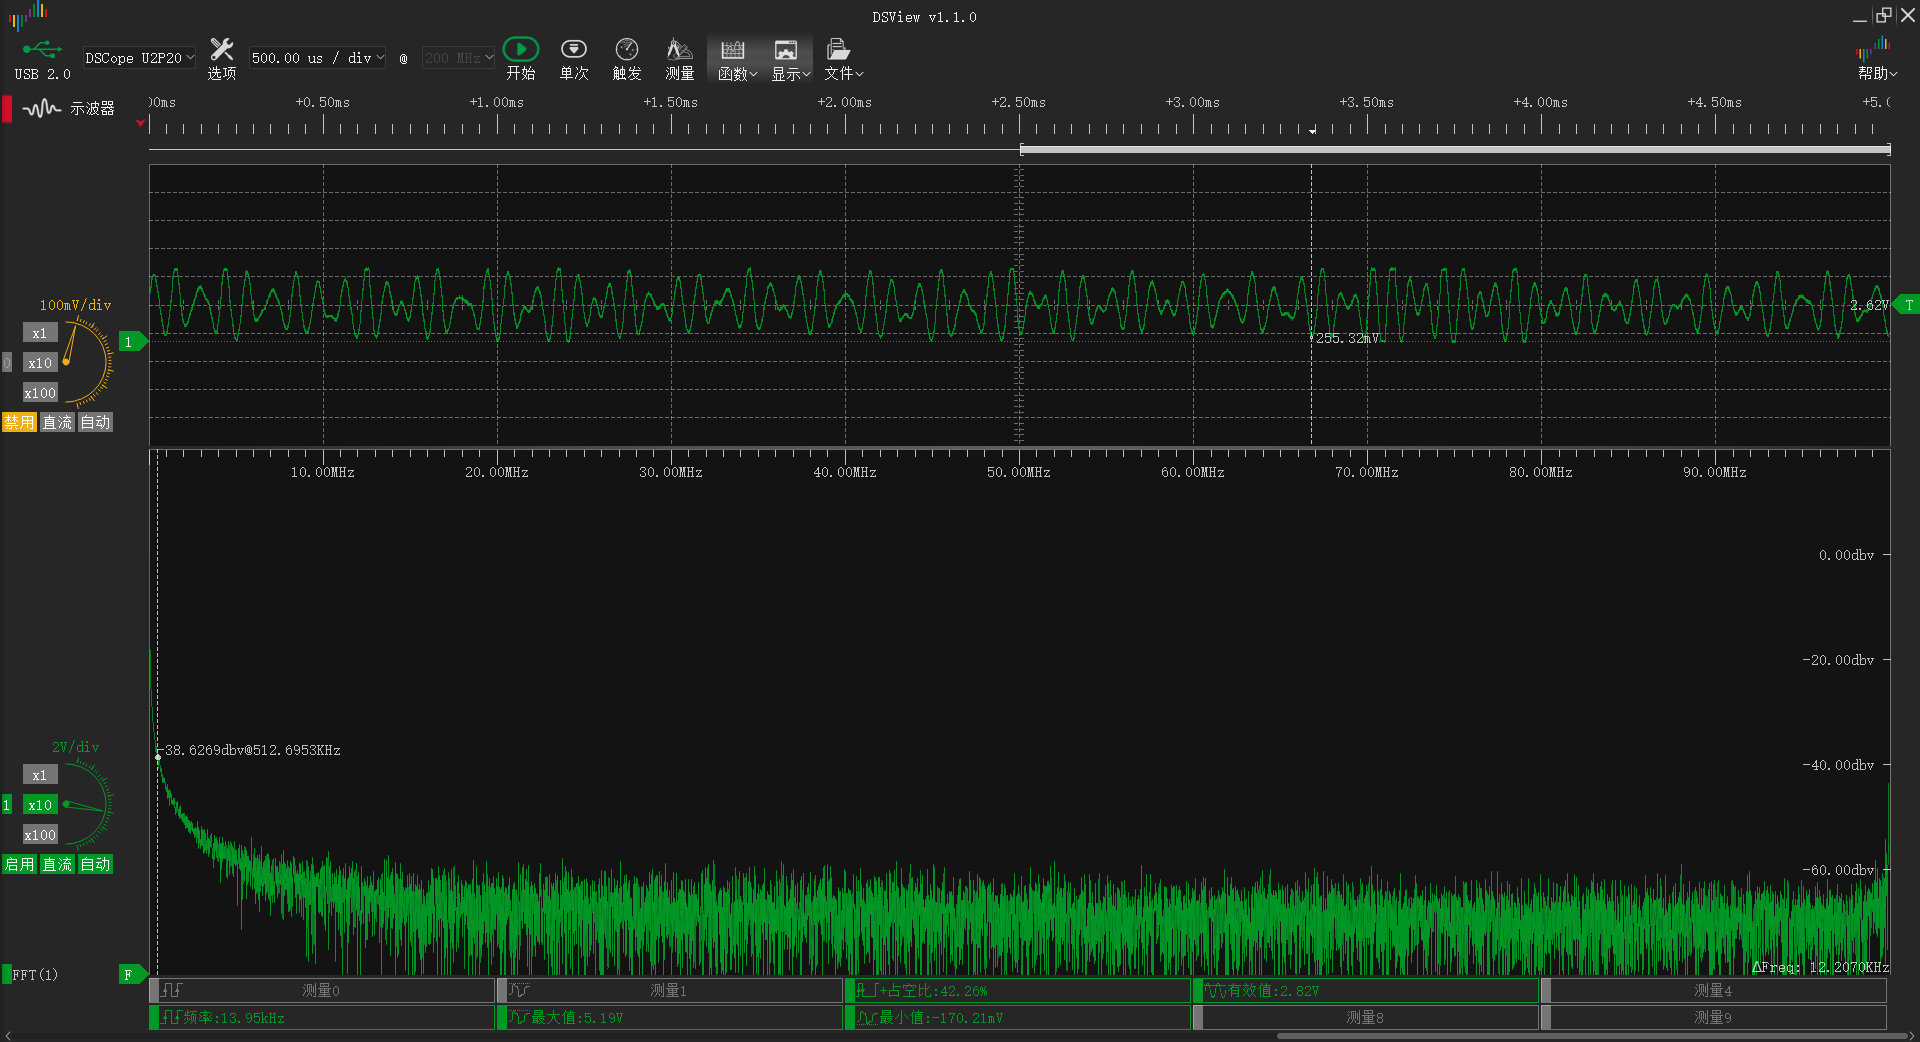The height and width of the screenshot is (1042, 1920).
Task: Click the 测量8 measurement slot
Action: [x=1366, y=1017]
